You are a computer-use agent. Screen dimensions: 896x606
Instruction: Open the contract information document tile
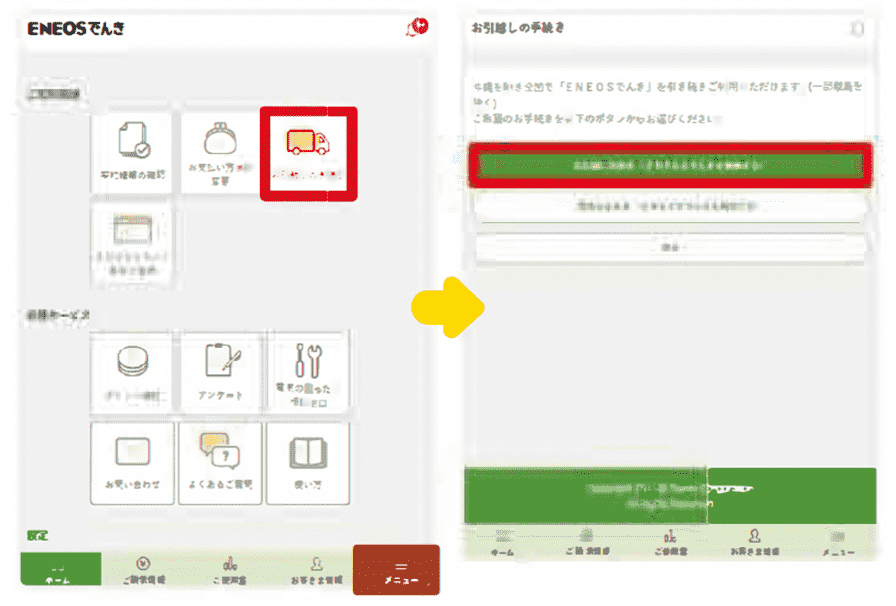(133, 154)
